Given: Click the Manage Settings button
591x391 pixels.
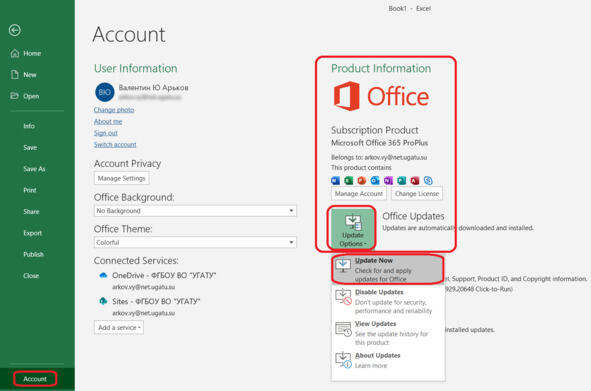Looking at the screenshot, I should 121,178.
